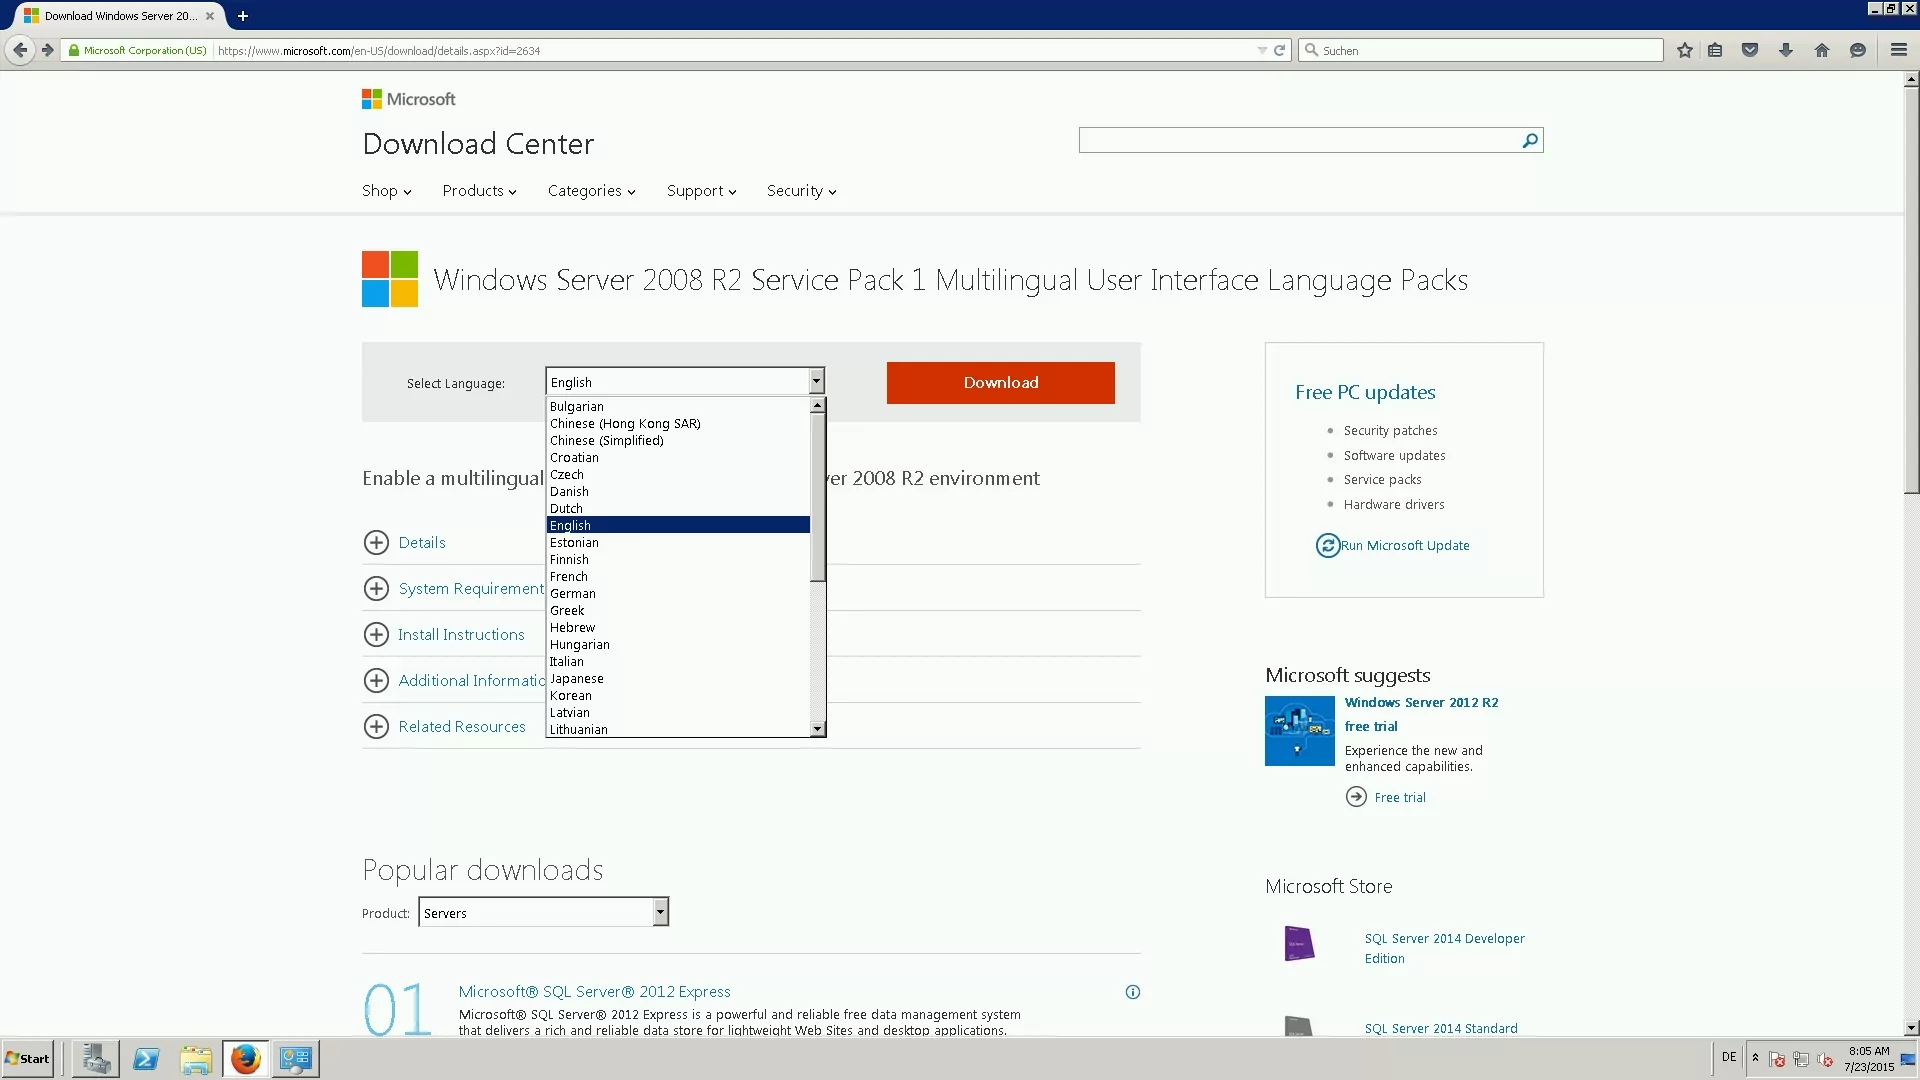Open Microsoft SQL Server 2012 Express link
This screenshot has height=1080, width=1920.
[x=594, y=992]
